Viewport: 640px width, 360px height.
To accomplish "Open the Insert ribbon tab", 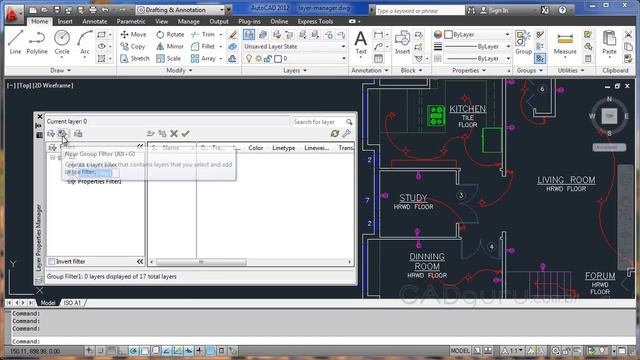I will tap(65, 21).
